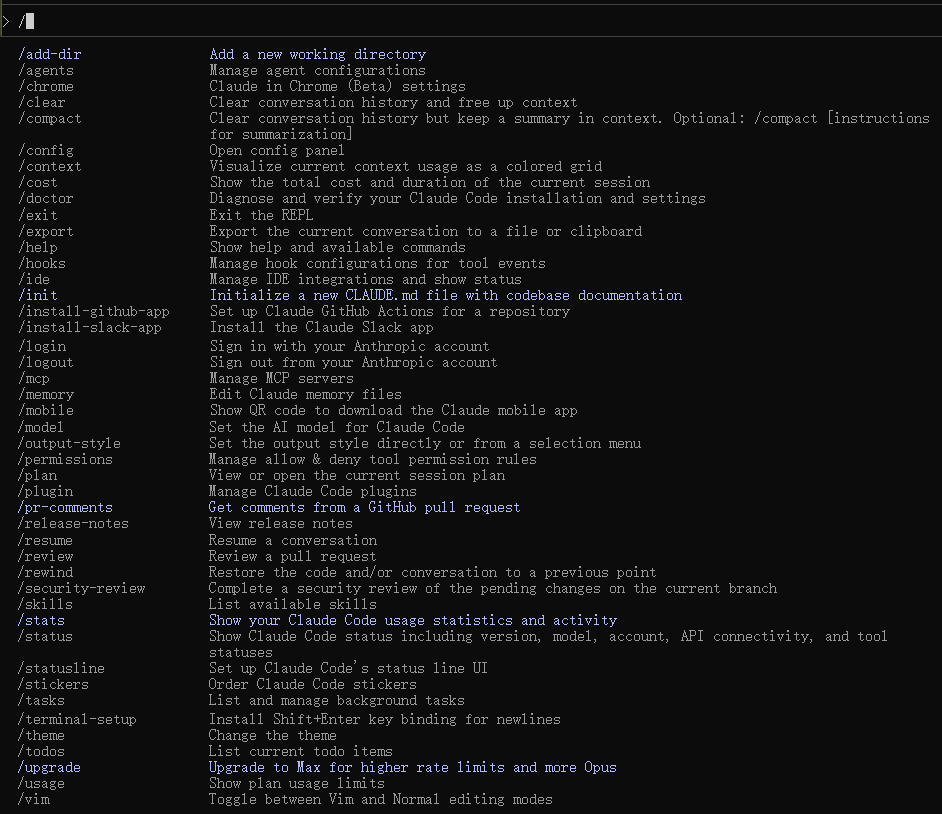Pick the /todos command
The image size is (942, 814).
(41, 752)
